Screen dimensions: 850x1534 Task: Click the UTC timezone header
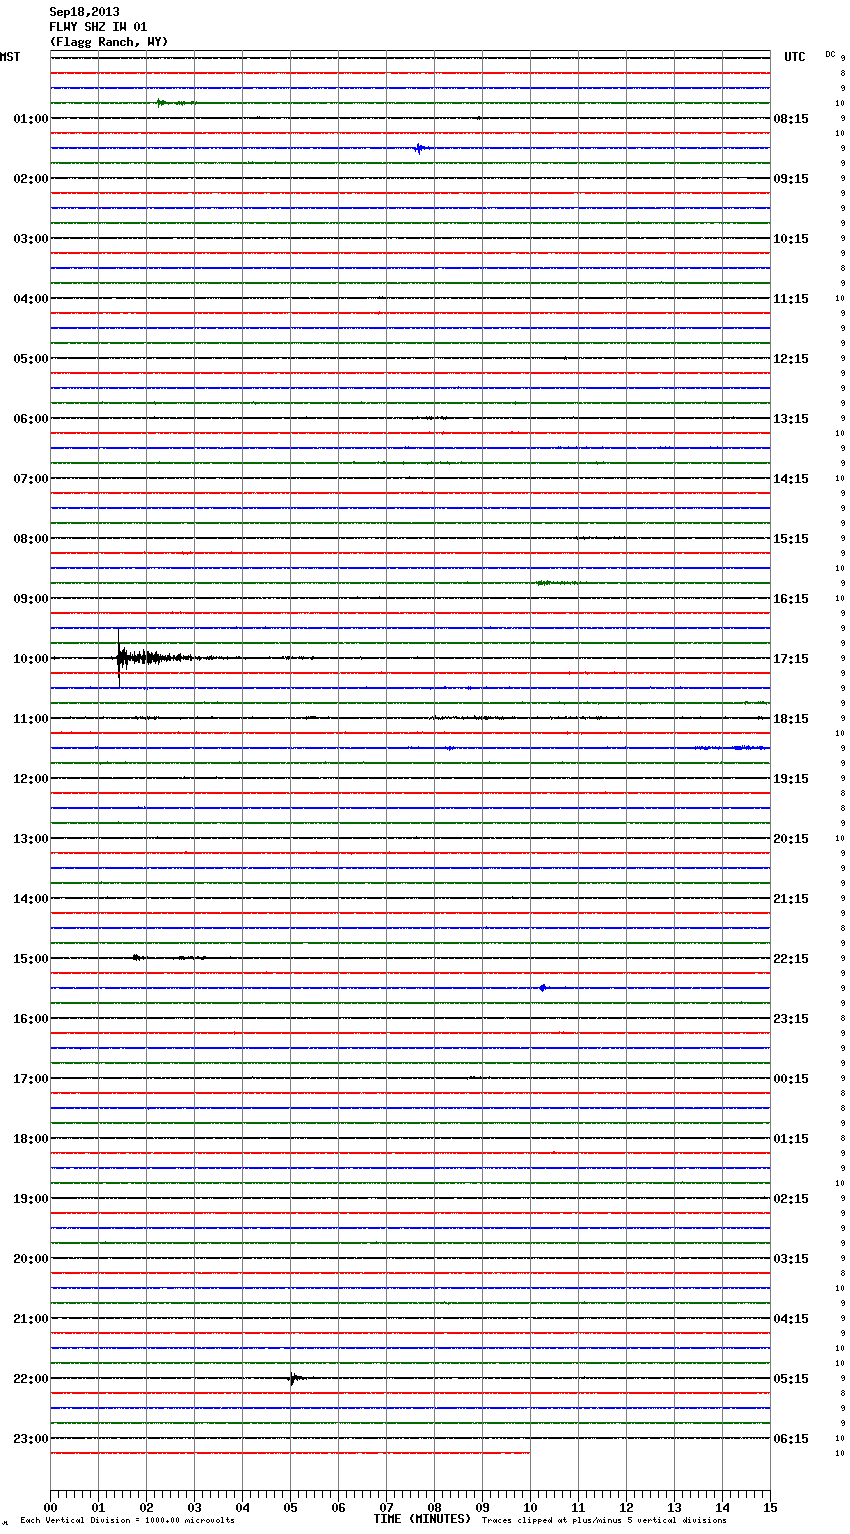click(795, 57)
